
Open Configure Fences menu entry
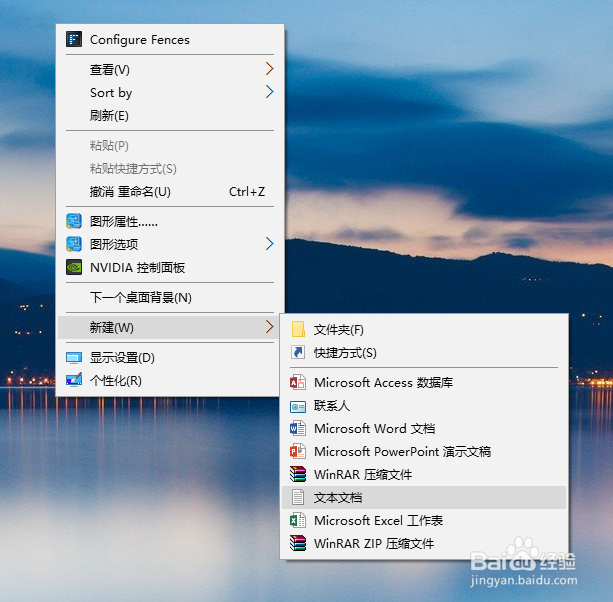pyautogui.click(x=170, y=39)
